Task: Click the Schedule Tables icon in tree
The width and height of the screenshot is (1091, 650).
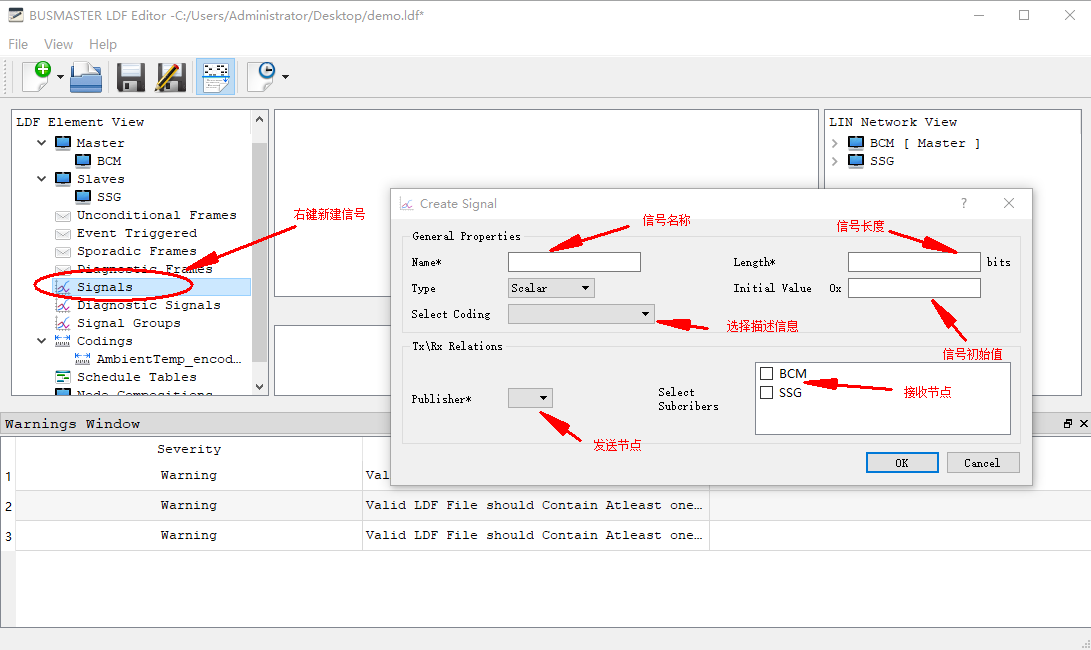Action: click(63, 377)
